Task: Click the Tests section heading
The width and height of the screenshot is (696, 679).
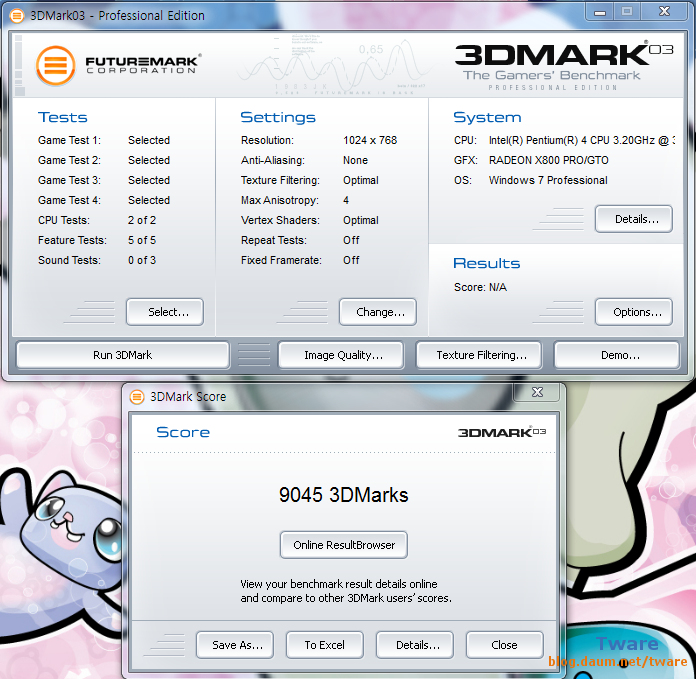Action: tap(63, 117)
